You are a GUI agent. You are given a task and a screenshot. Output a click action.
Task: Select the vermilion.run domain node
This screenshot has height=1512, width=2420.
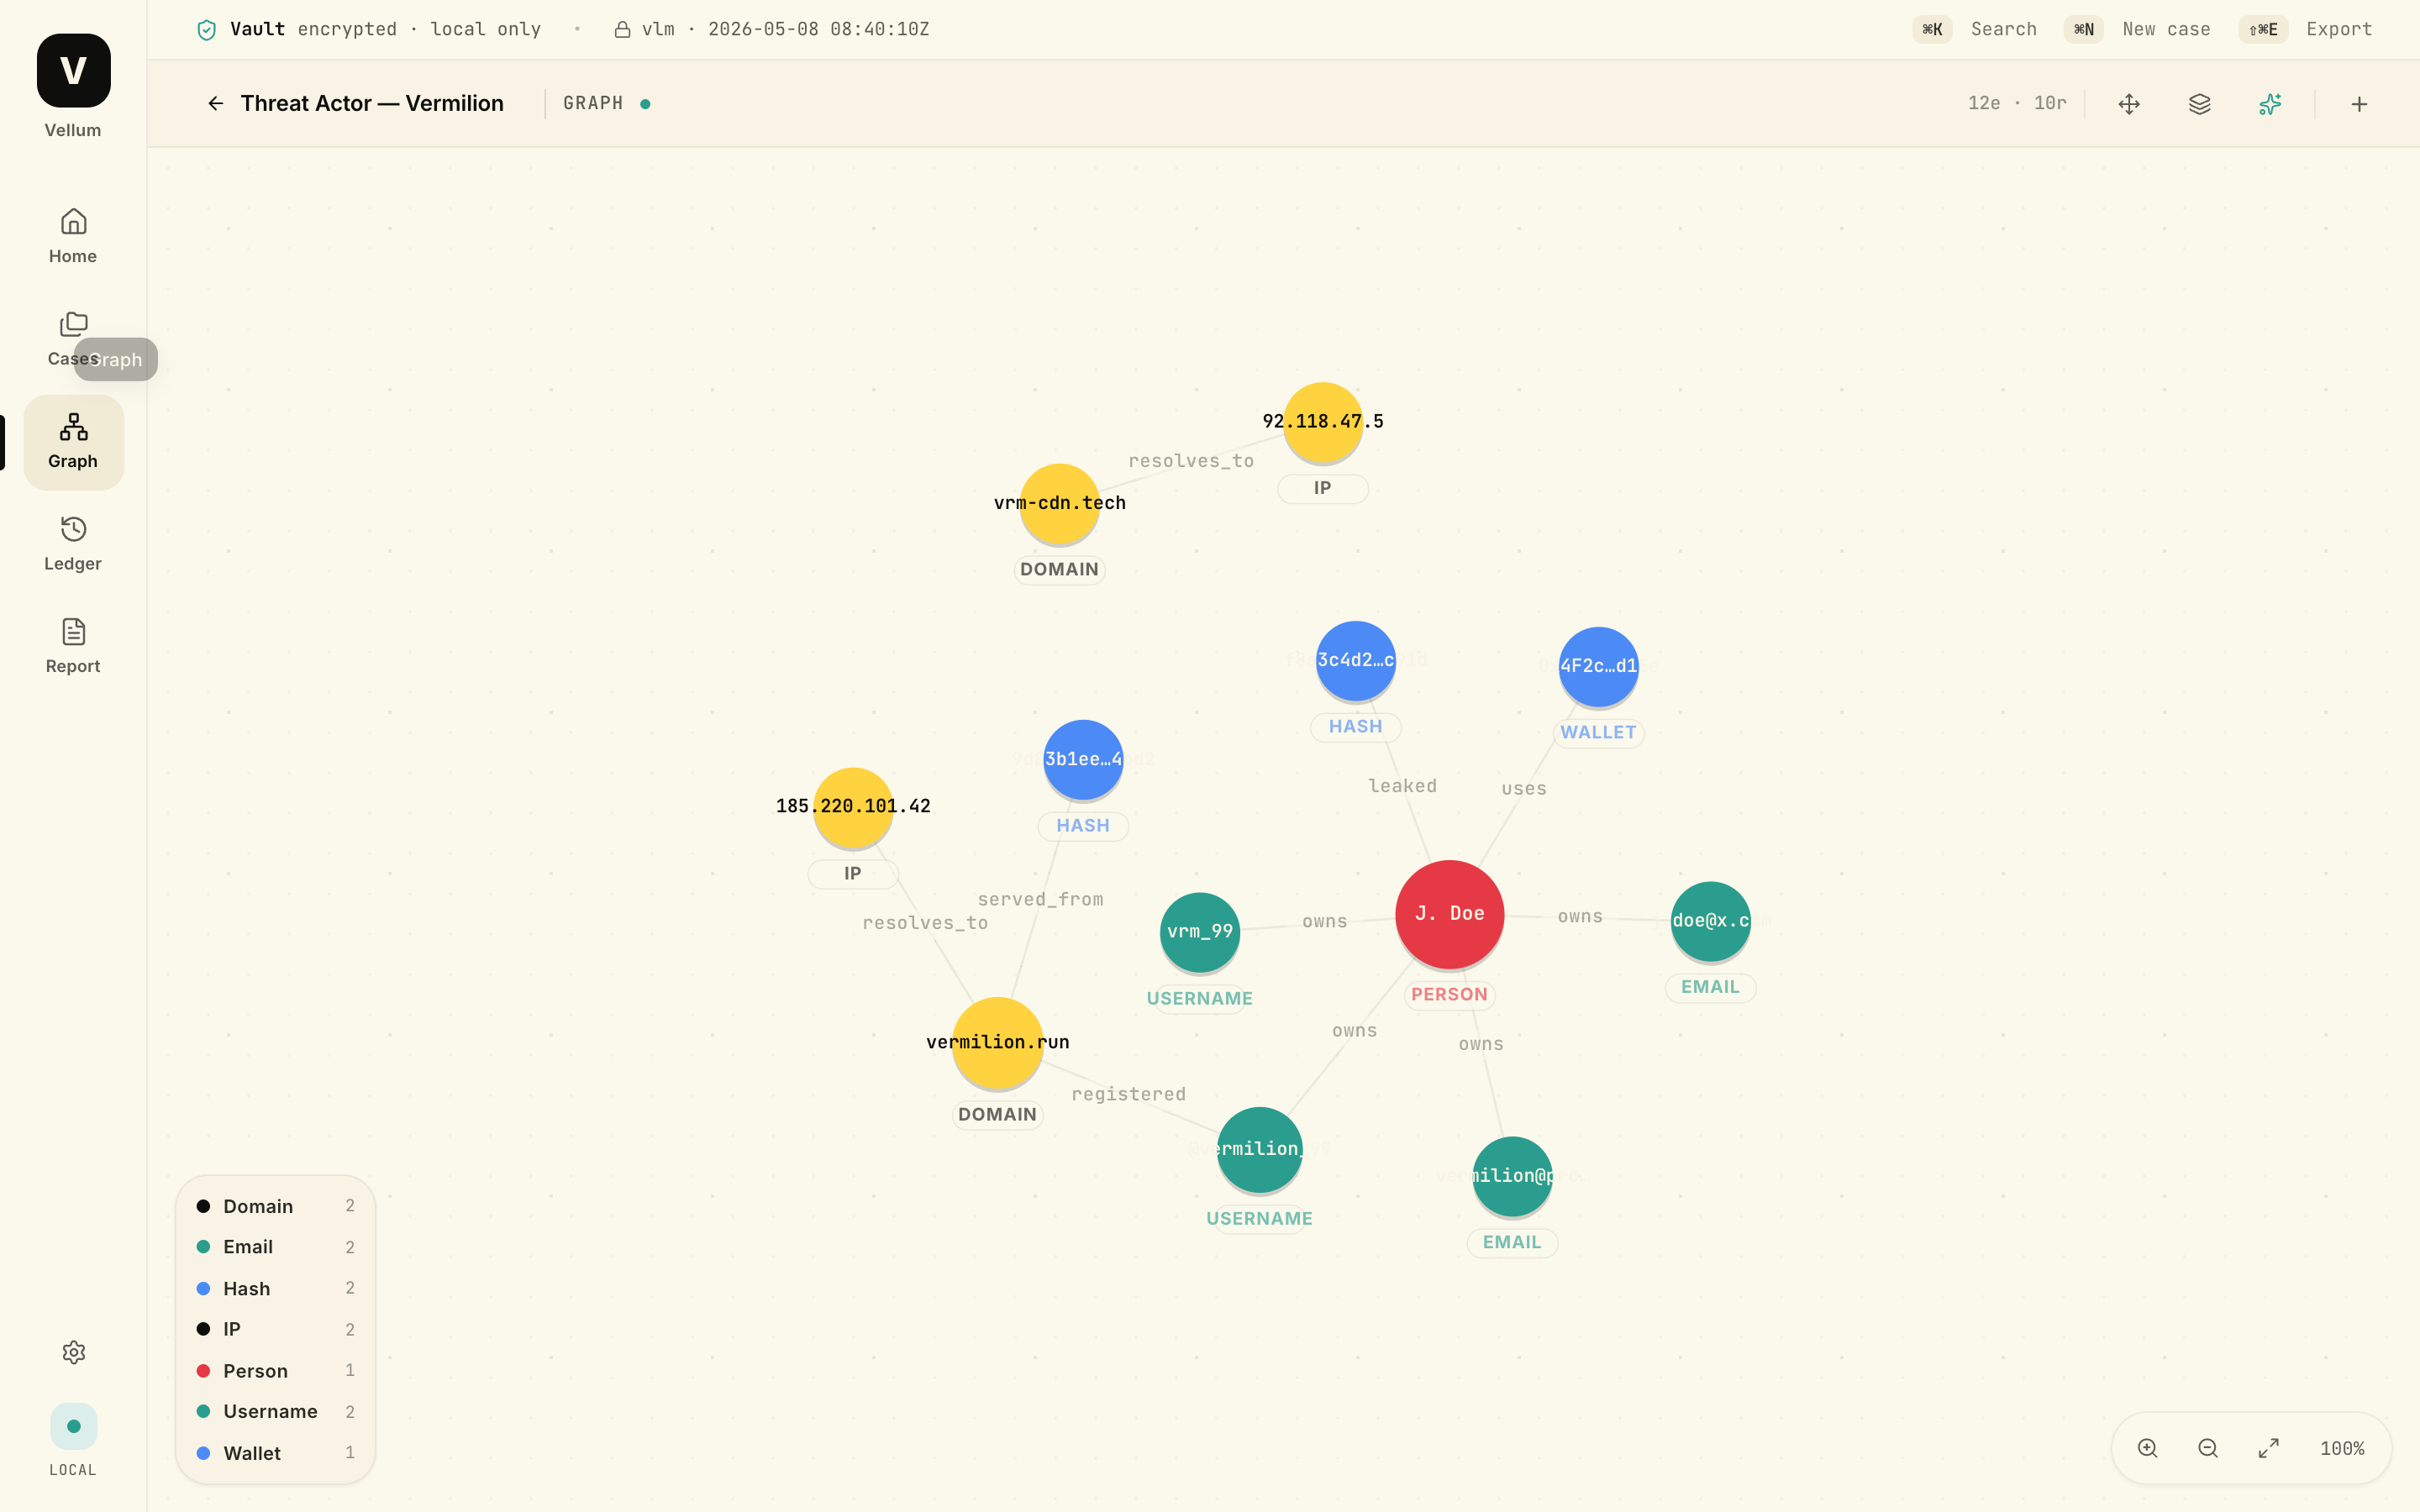[997, 1043]
